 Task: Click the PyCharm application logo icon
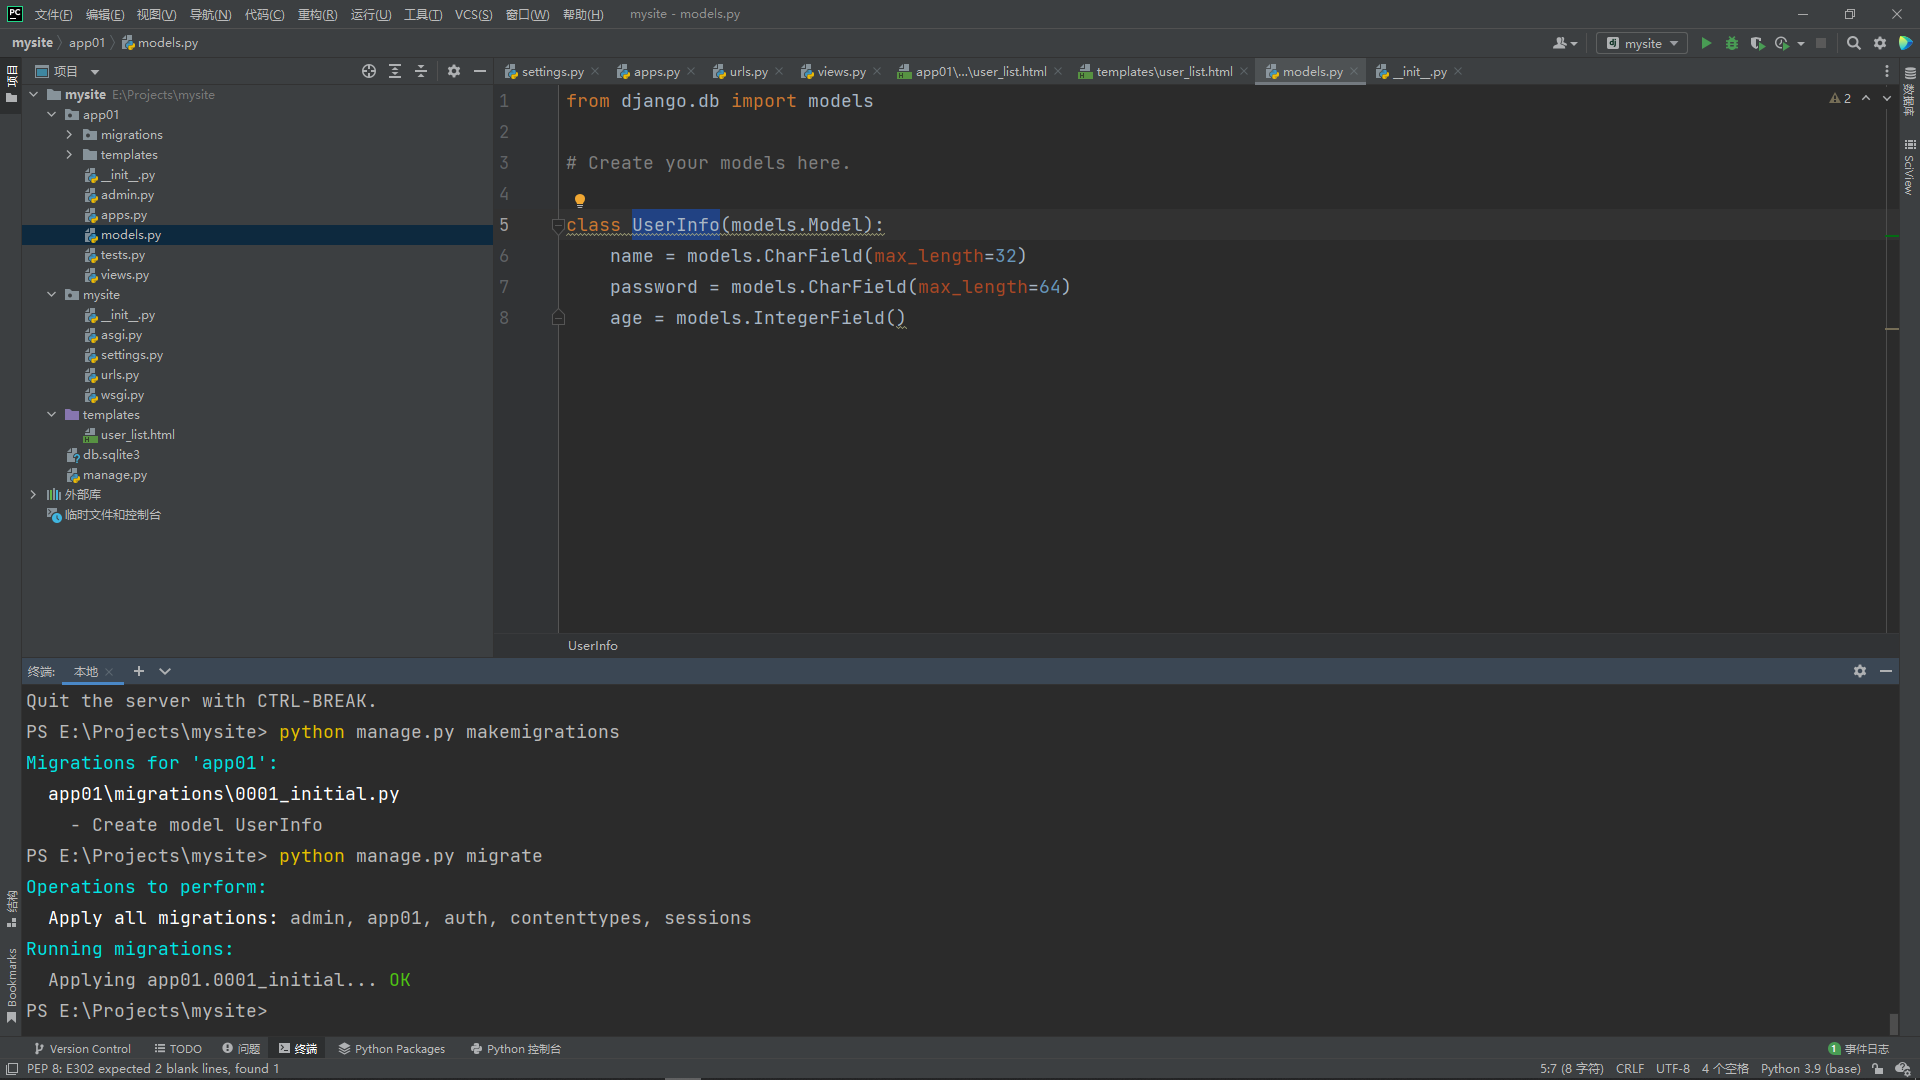tap(15, 14)
